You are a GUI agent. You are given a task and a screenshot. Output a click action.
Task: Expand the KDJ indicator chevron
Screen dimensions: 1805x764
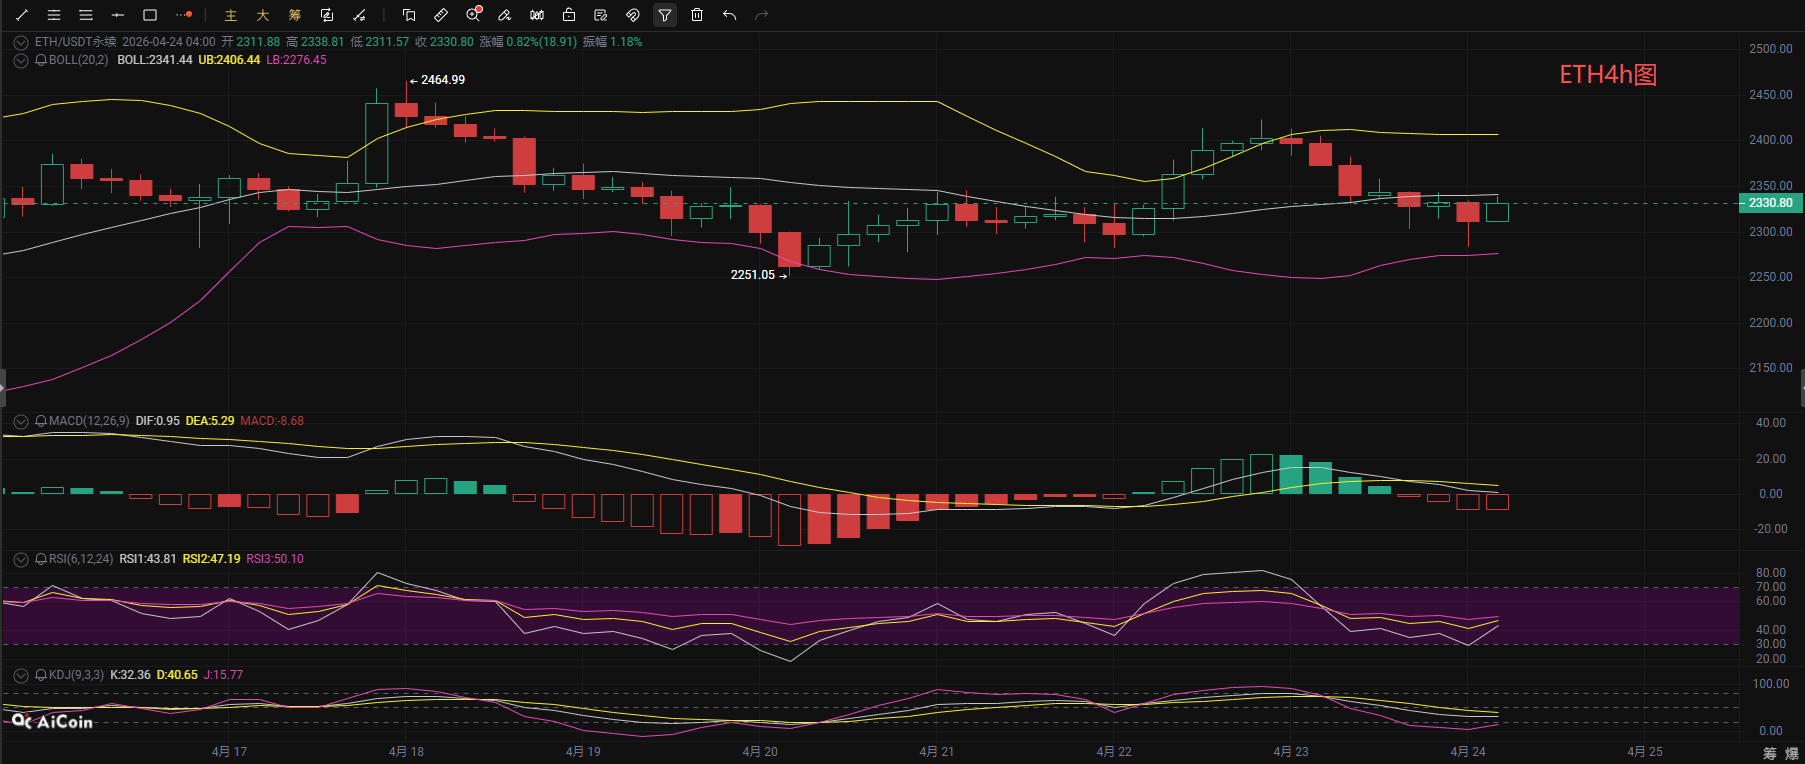tap(20, 675)
